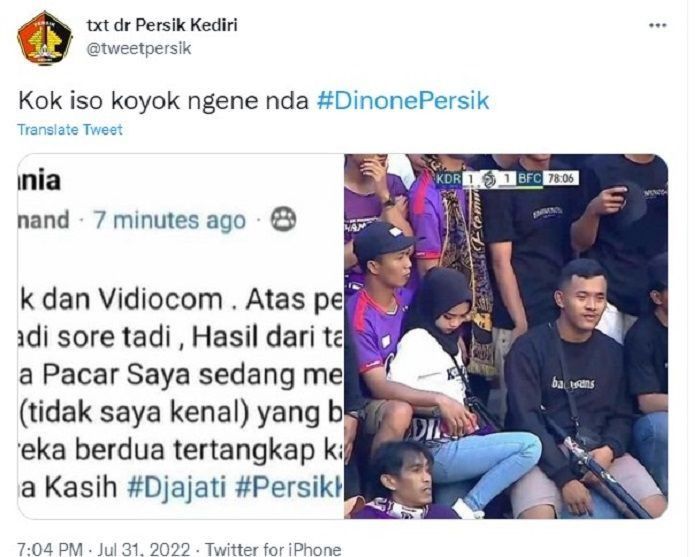
Task: Open the '7 minutes ago' timestamp link
Action: coord(170,220)
